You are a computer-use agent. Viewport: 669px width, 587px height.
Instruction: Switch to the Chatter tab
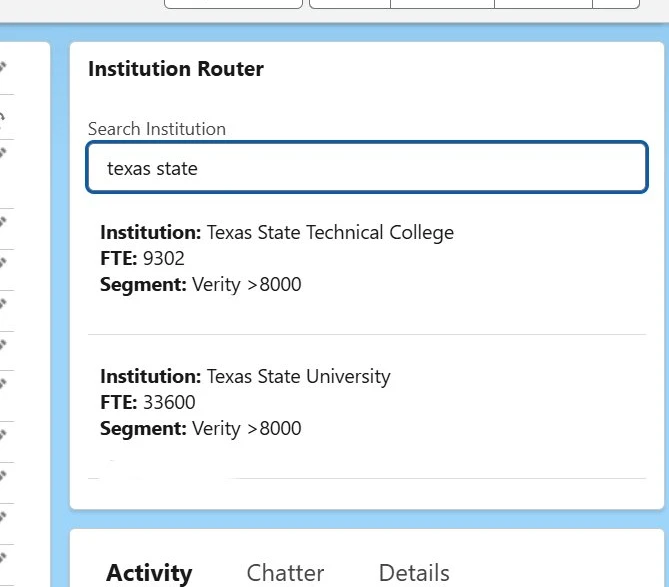tap(285, 572)
